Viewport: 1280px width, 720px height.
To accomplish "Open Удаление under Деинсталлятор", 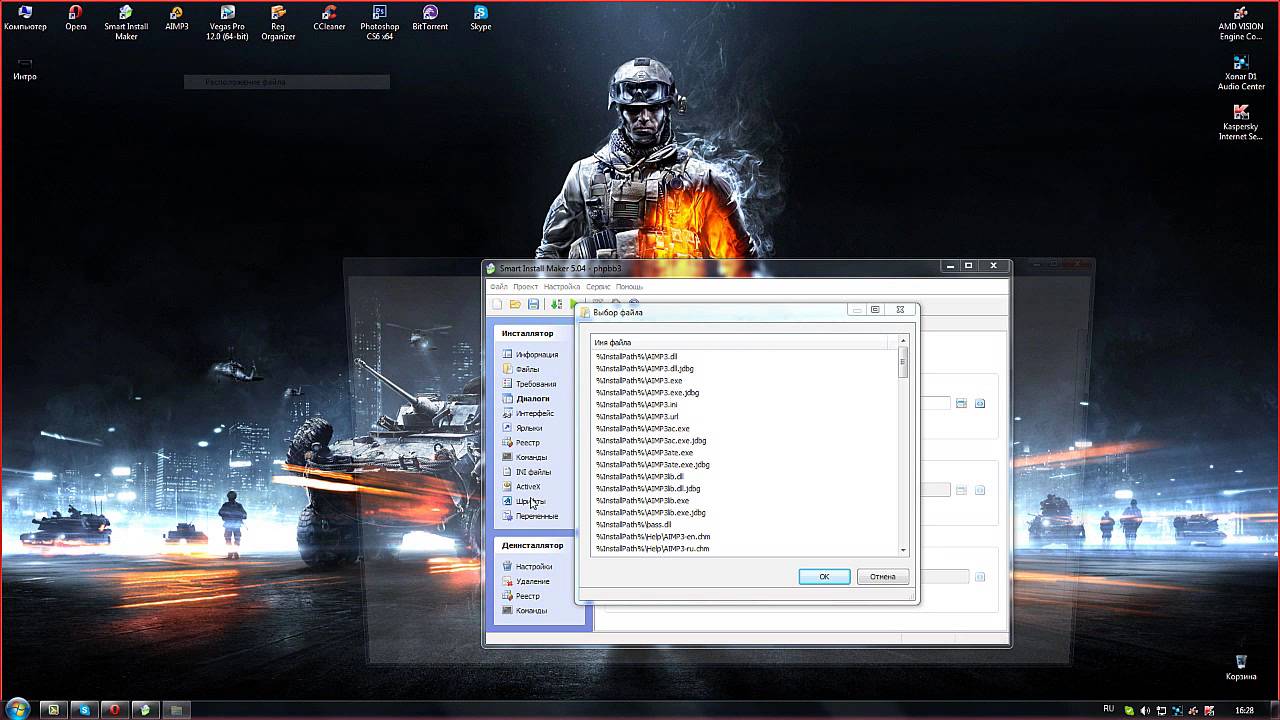I will point(526,581).
